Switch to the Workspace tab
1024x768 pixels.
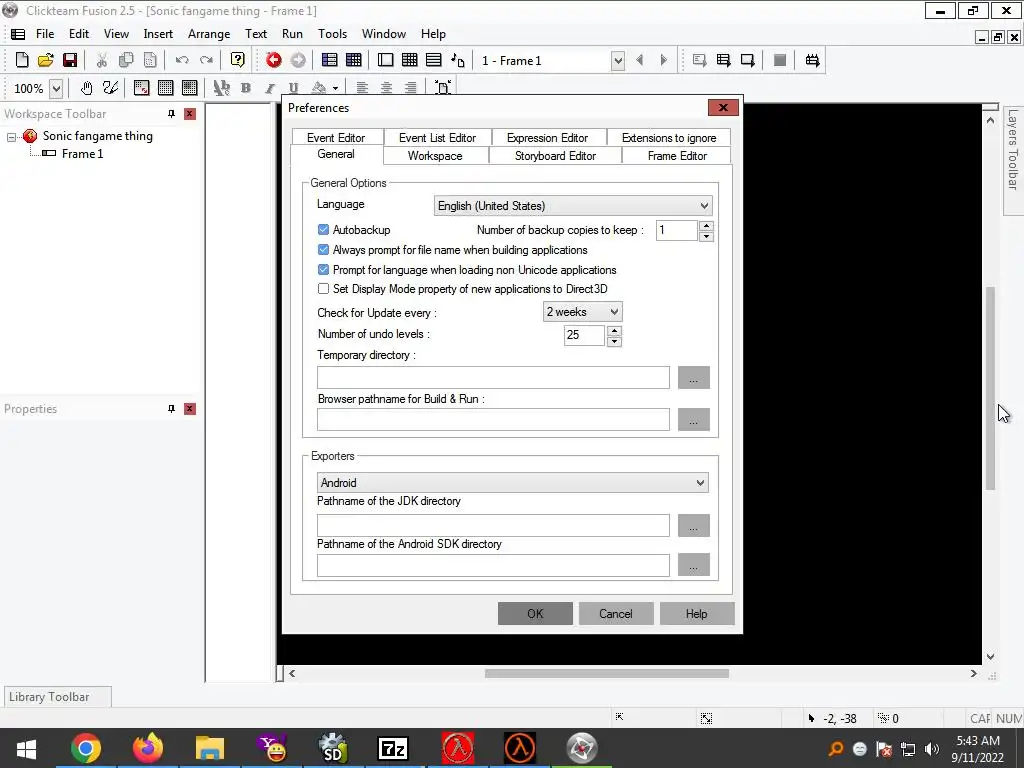pyautogui.click(x=435, y=155)
